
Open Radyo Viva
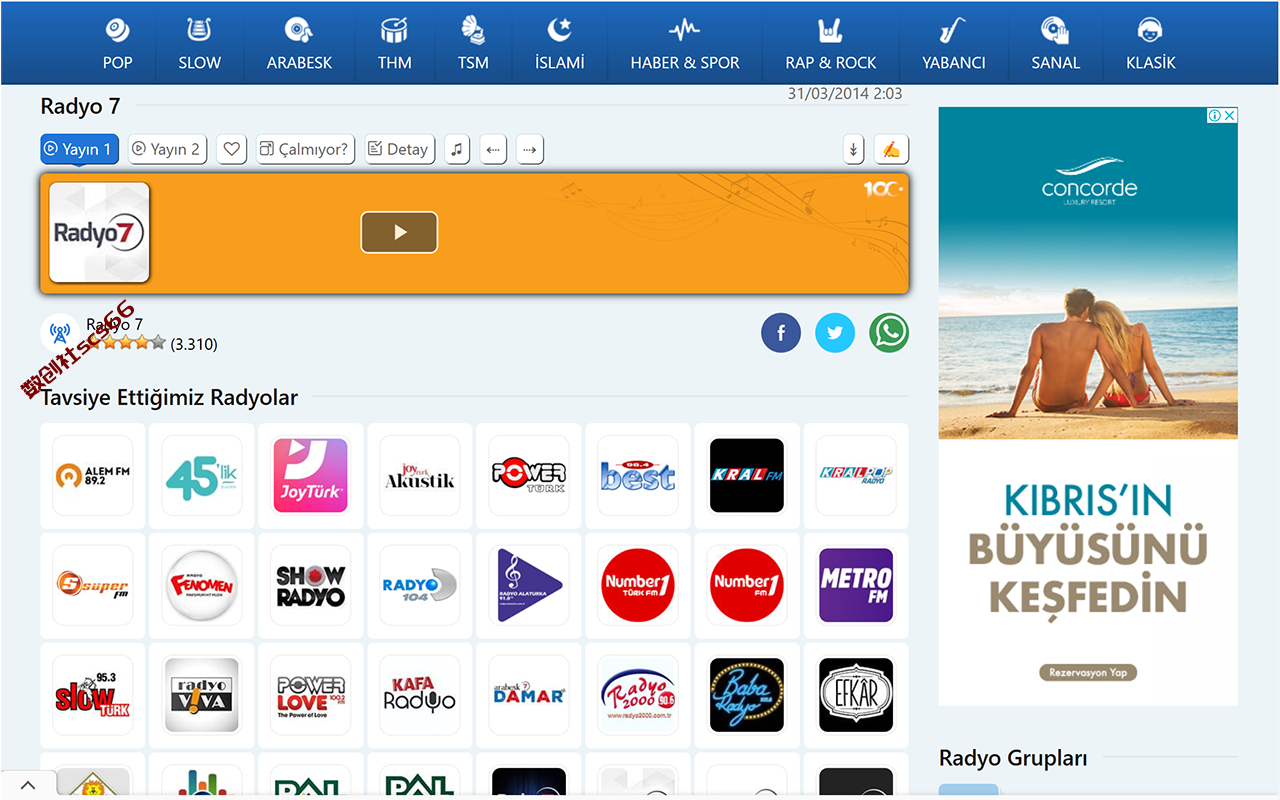[x=202, y=695]
